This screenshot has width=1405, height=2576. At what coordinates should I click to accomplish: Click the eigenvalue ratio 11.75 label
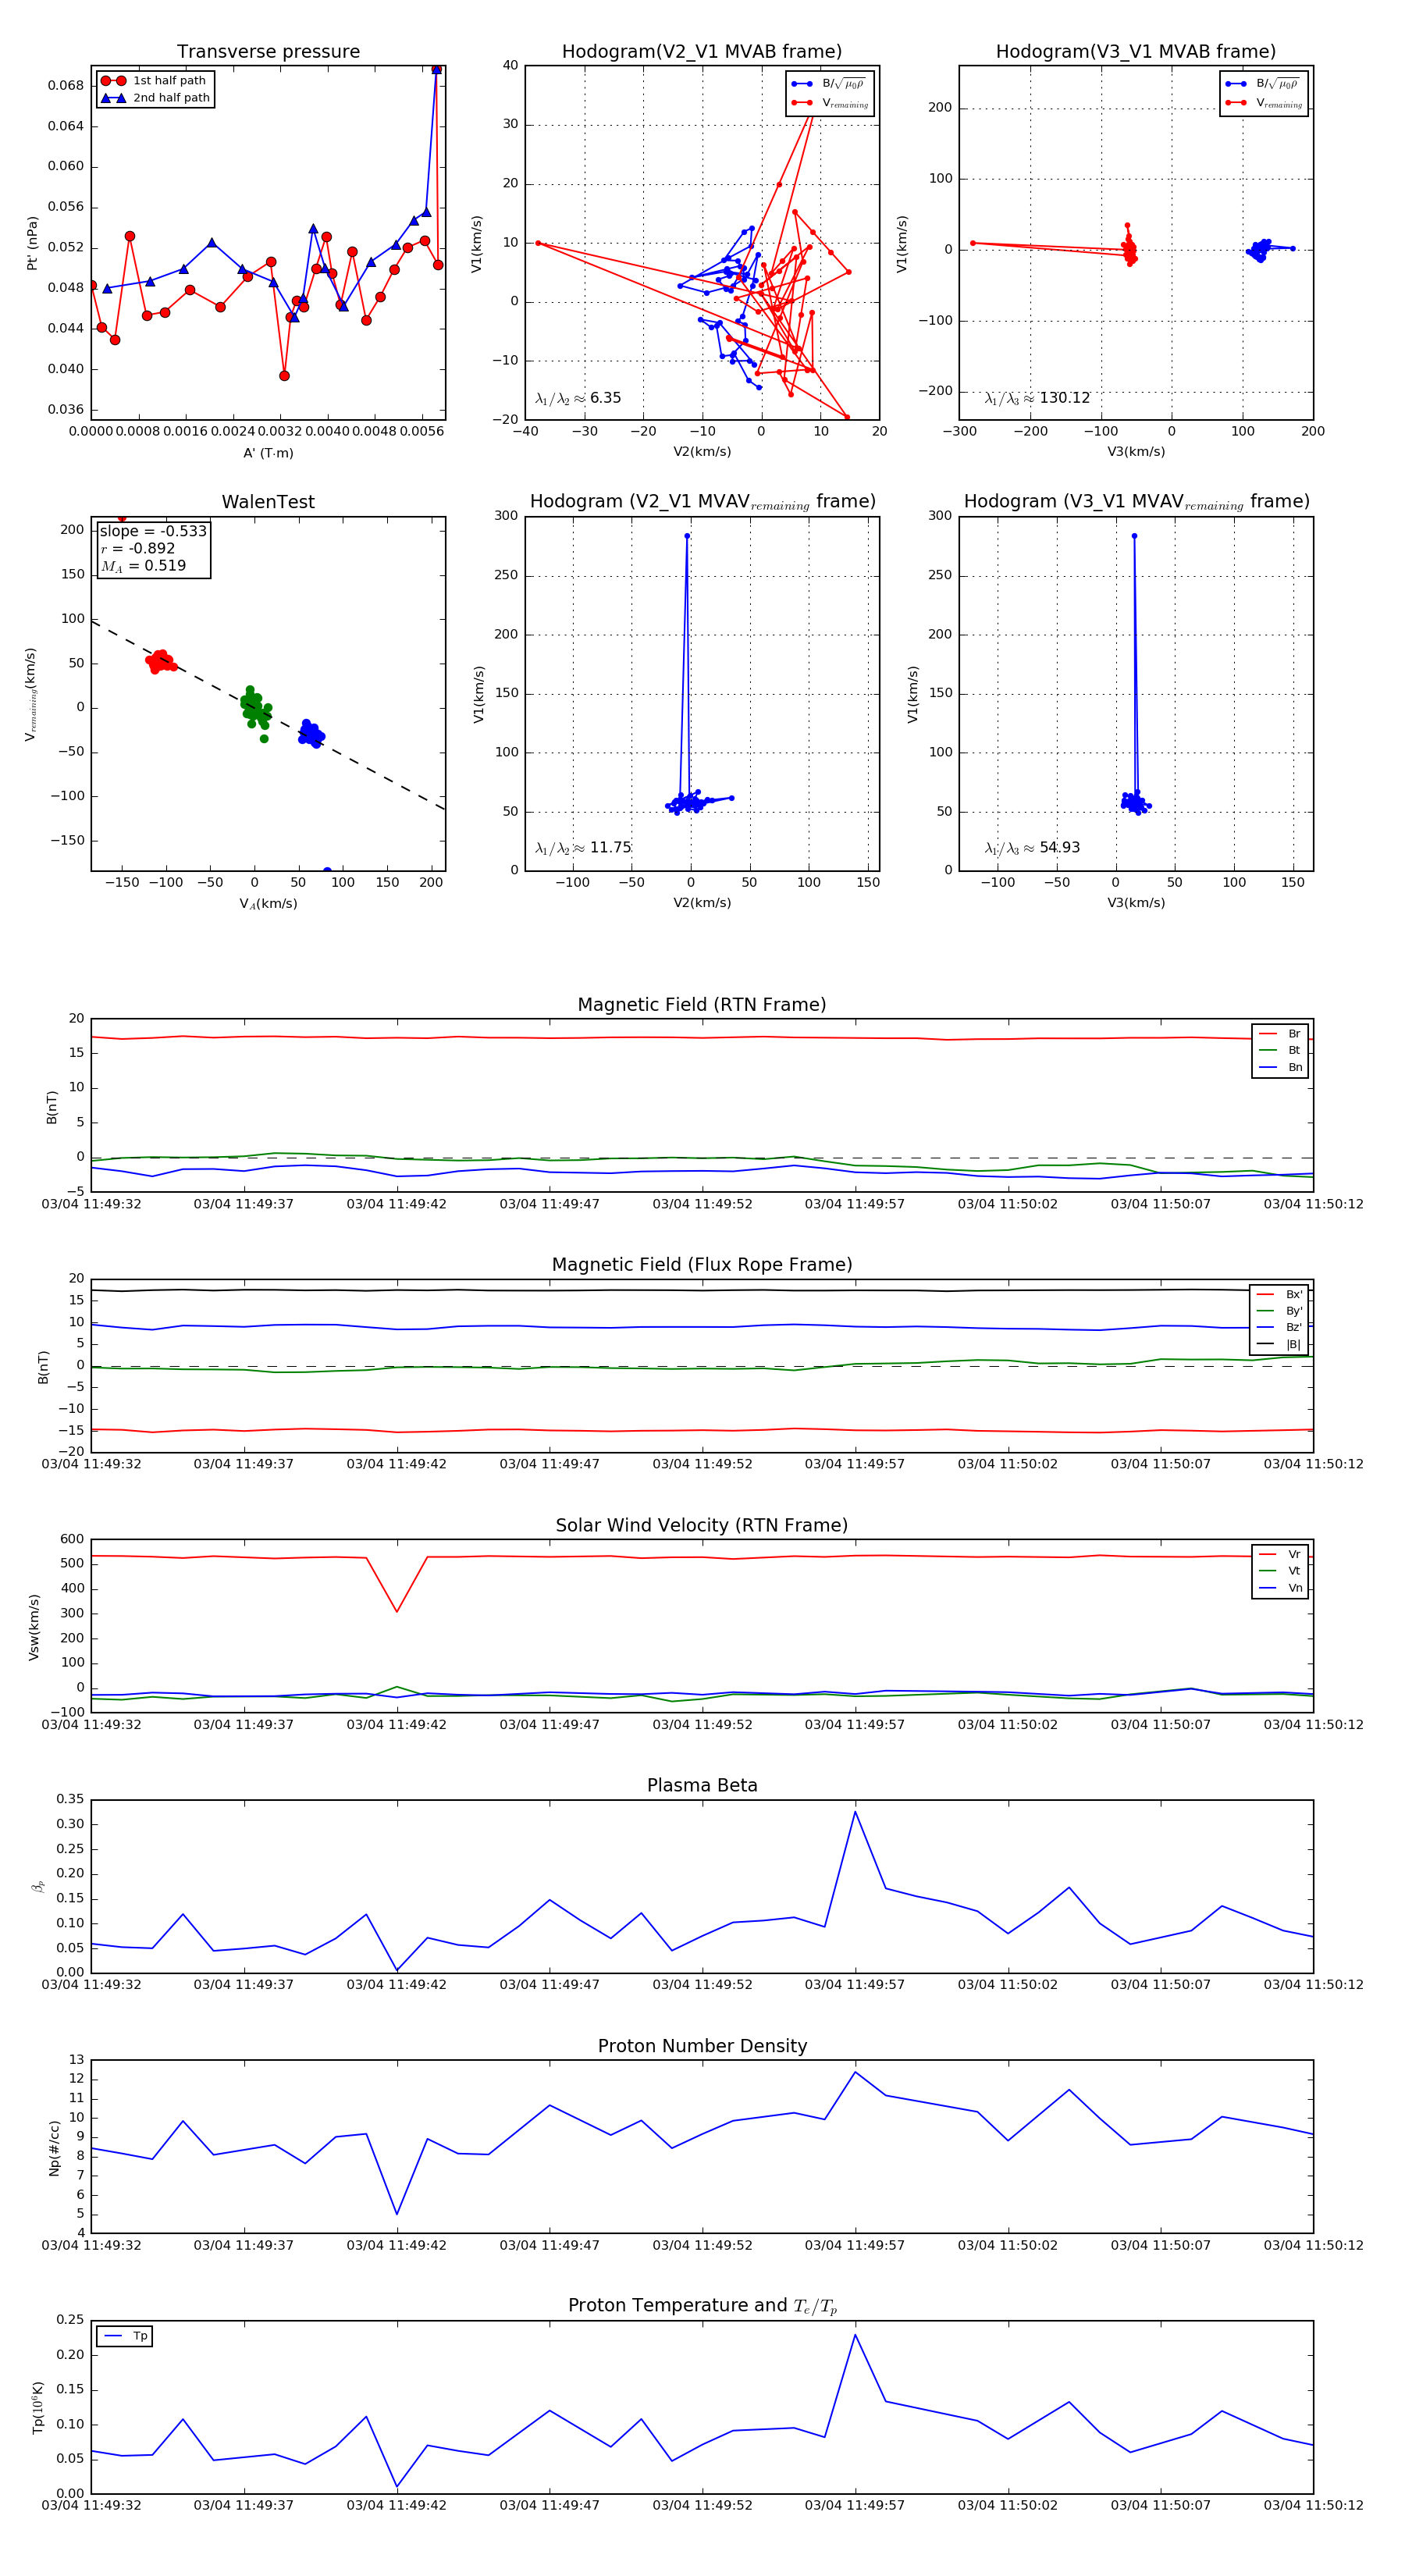pyautogui.click(x=583, y=848)
